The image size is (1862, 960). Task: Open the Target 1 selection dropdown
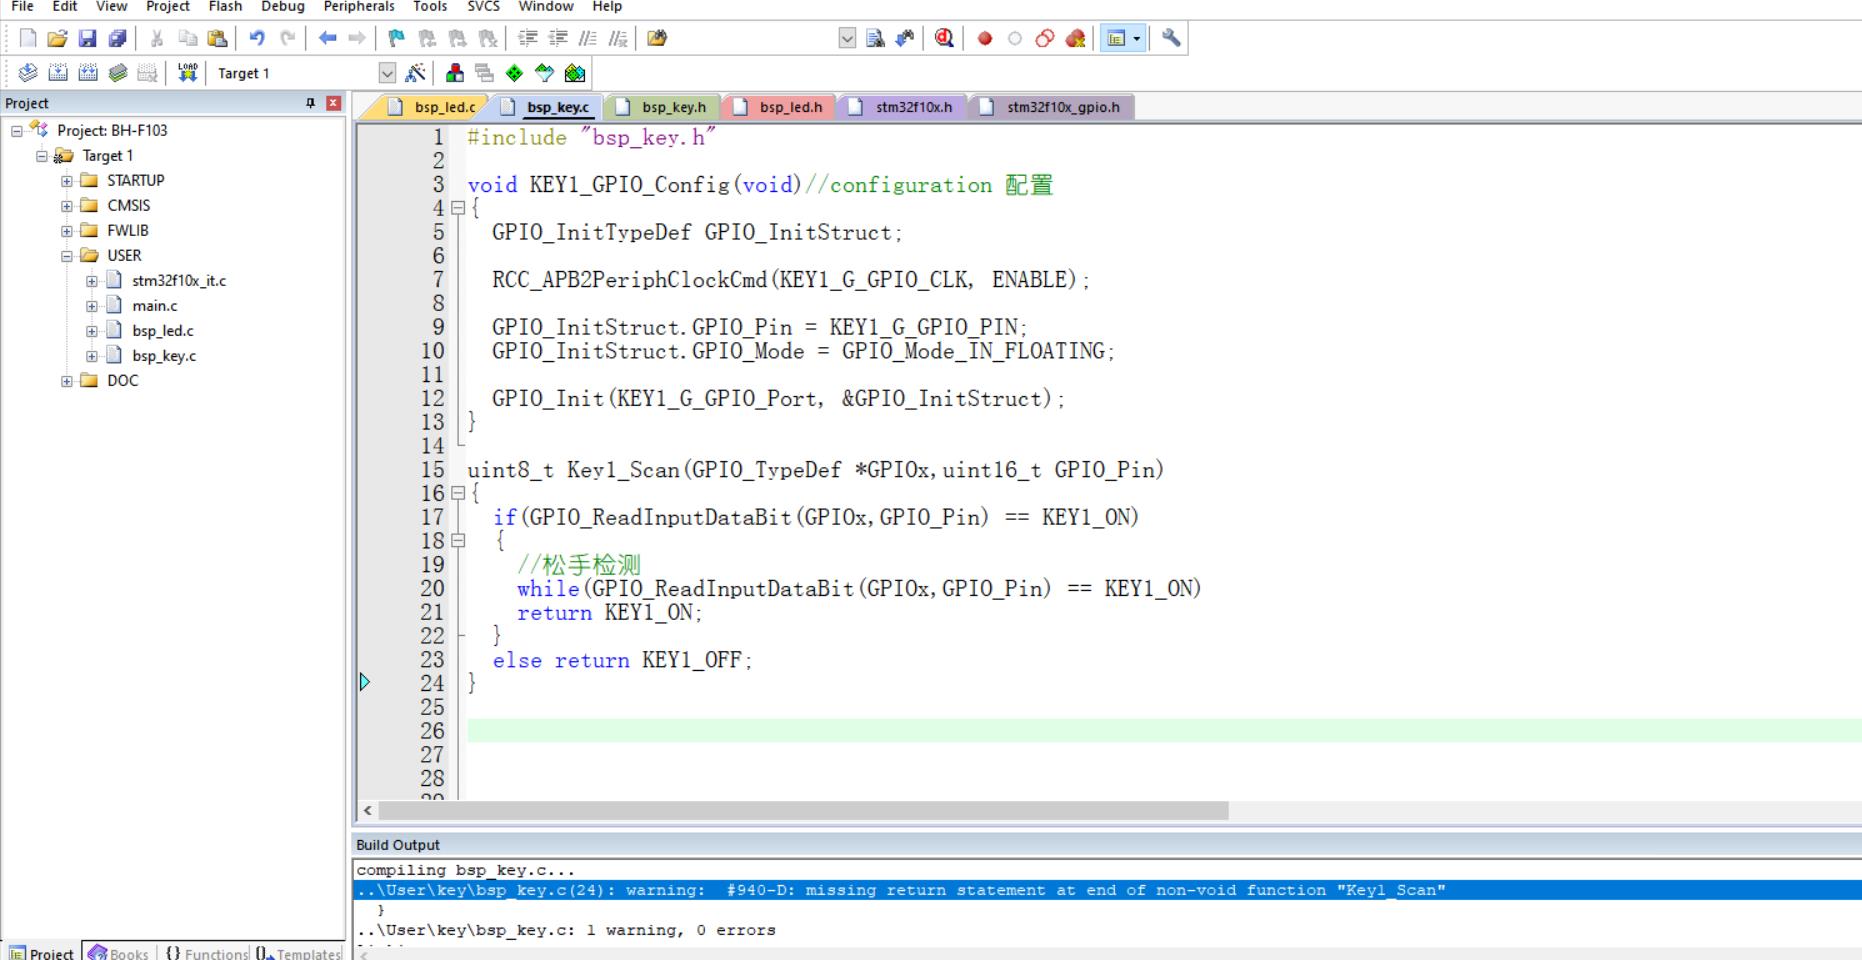pos(387,73)
